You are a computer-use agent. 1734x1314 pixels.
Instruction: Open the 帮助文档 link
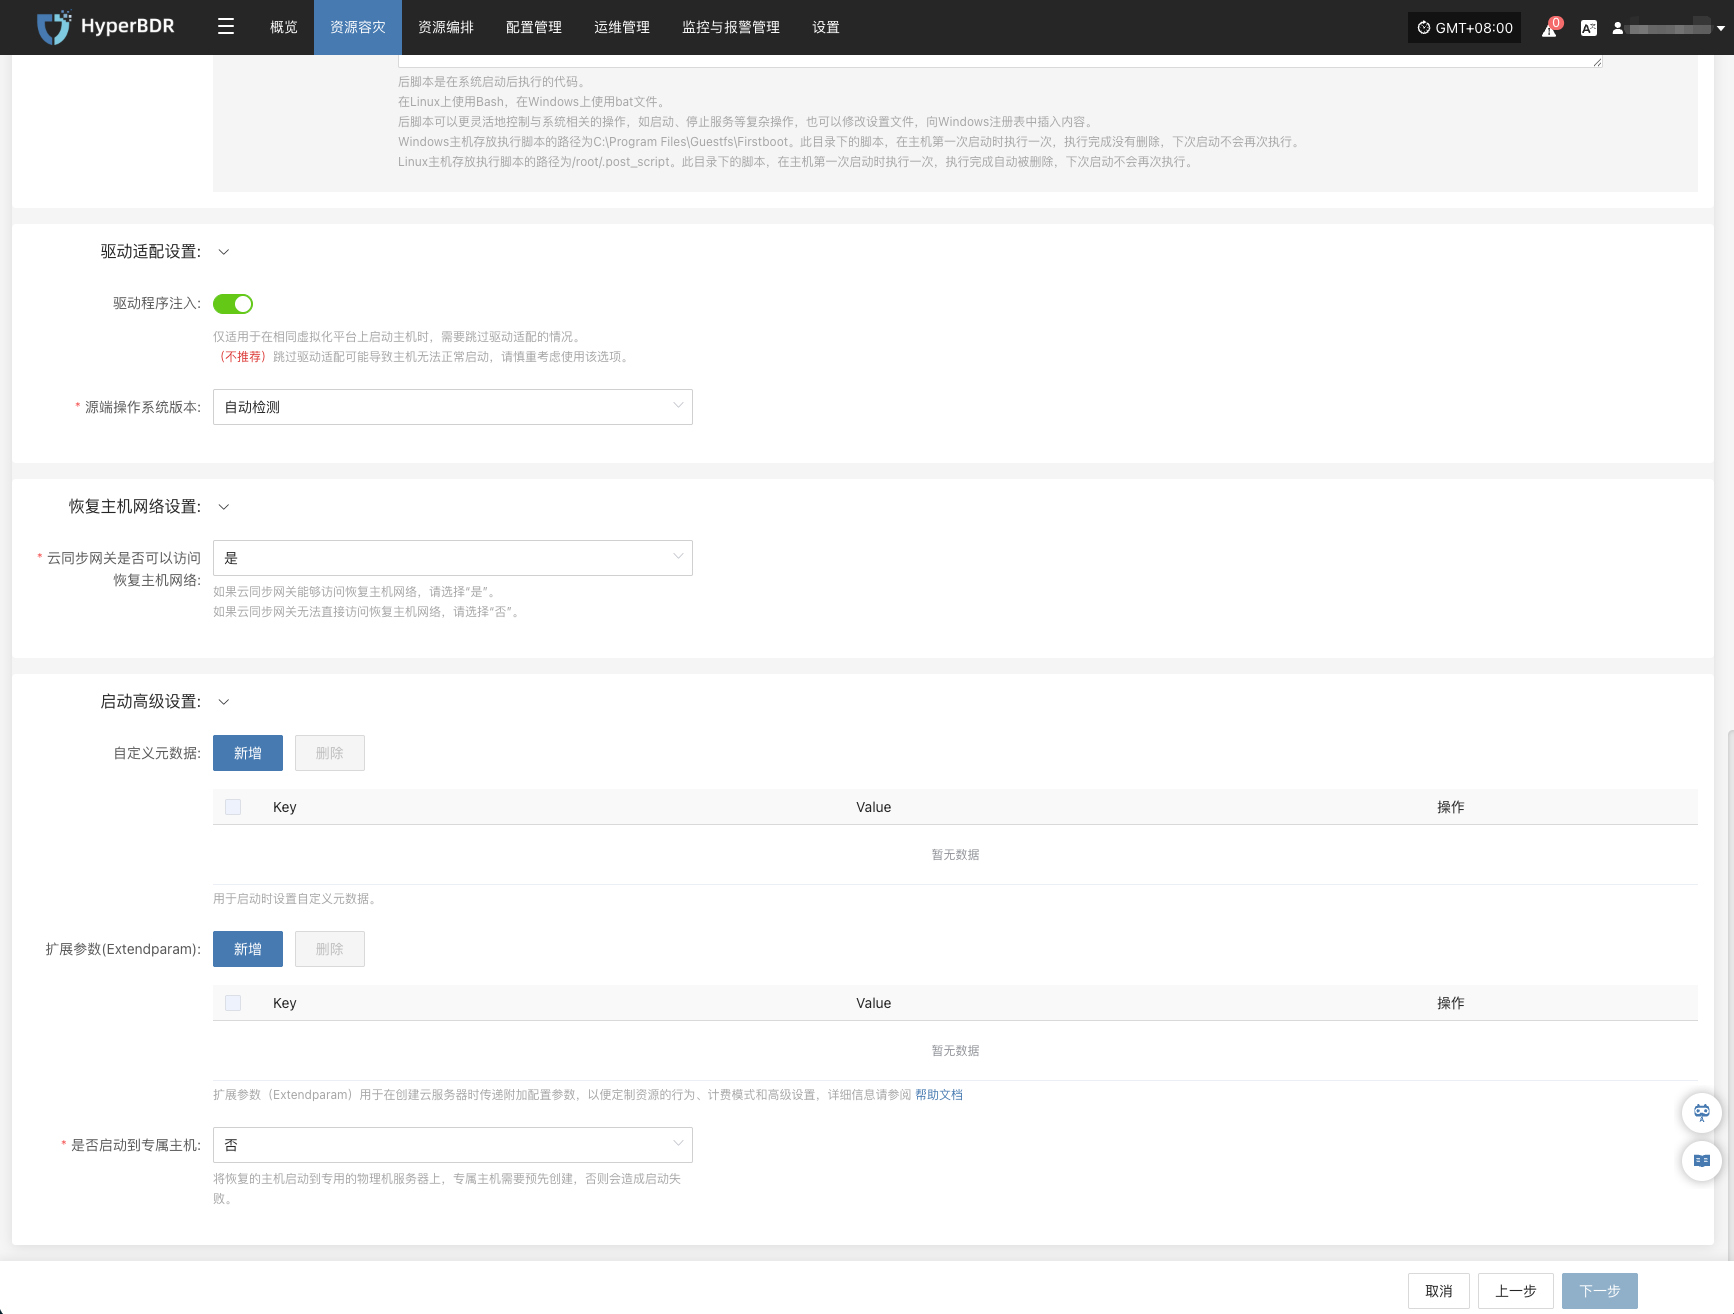click(939, 1095)
